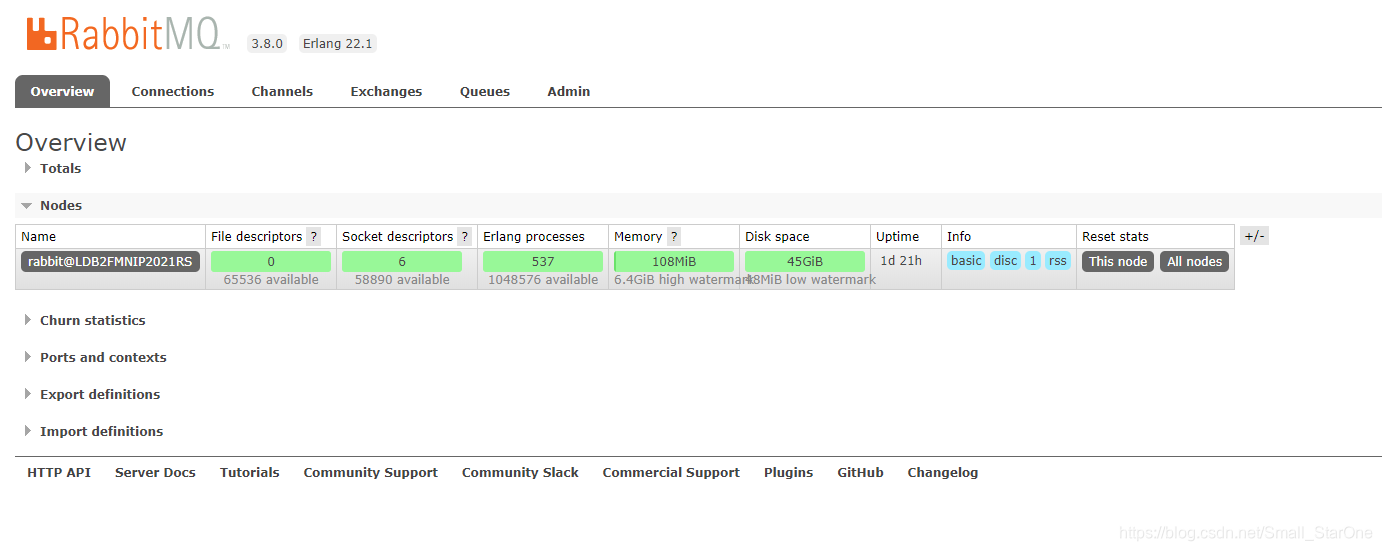The width and height of the screenshot is (1382, 551).
Task: Click the rss info tag
Action: 1058,260
